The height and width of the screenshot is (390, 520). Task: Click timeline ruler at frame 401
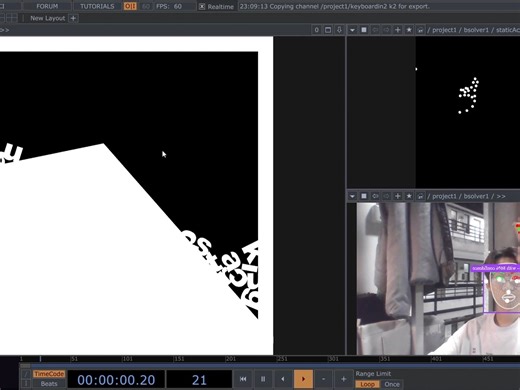coord(436,359)
